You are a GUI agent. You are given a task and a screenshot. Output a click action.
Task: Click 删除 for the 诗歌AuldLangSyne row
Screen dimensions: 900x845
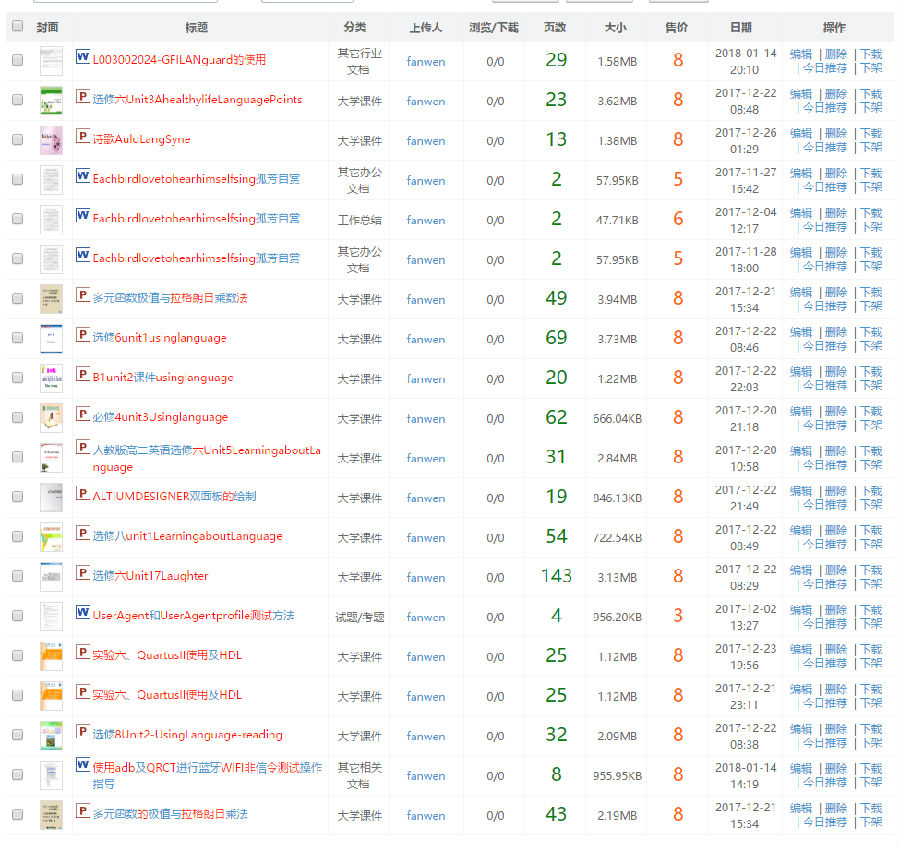tap(836, 133)
